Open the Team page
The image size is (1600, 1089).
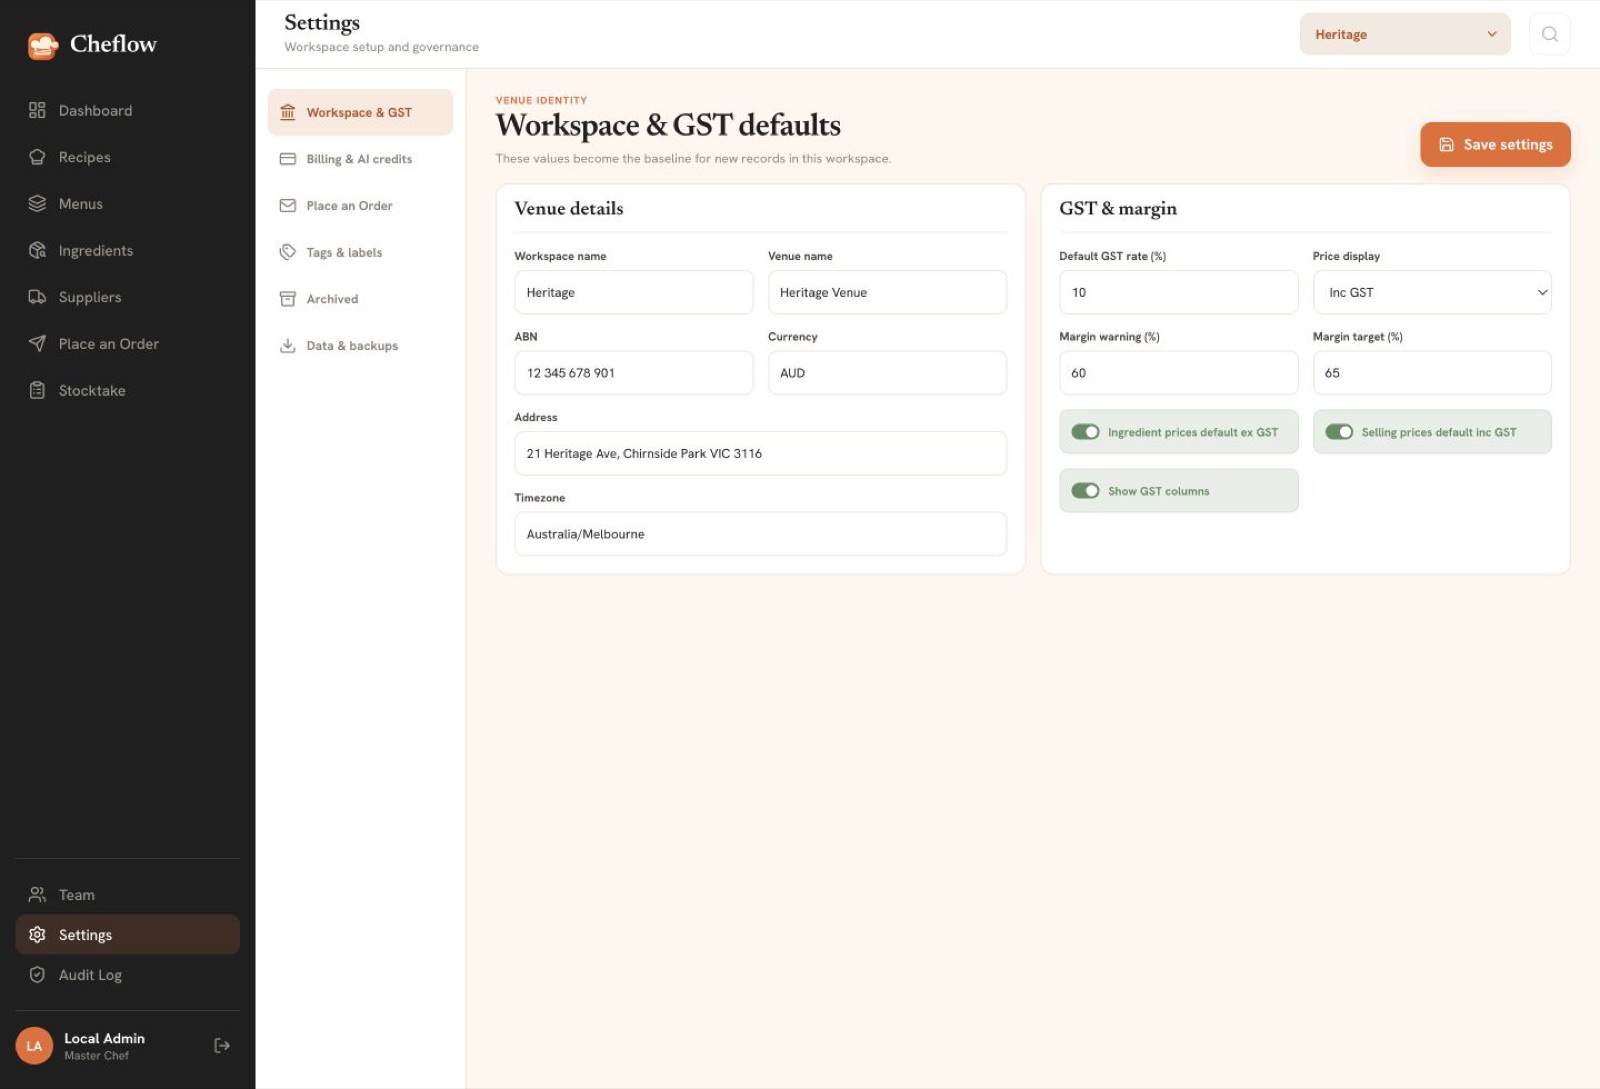point(127,895)
